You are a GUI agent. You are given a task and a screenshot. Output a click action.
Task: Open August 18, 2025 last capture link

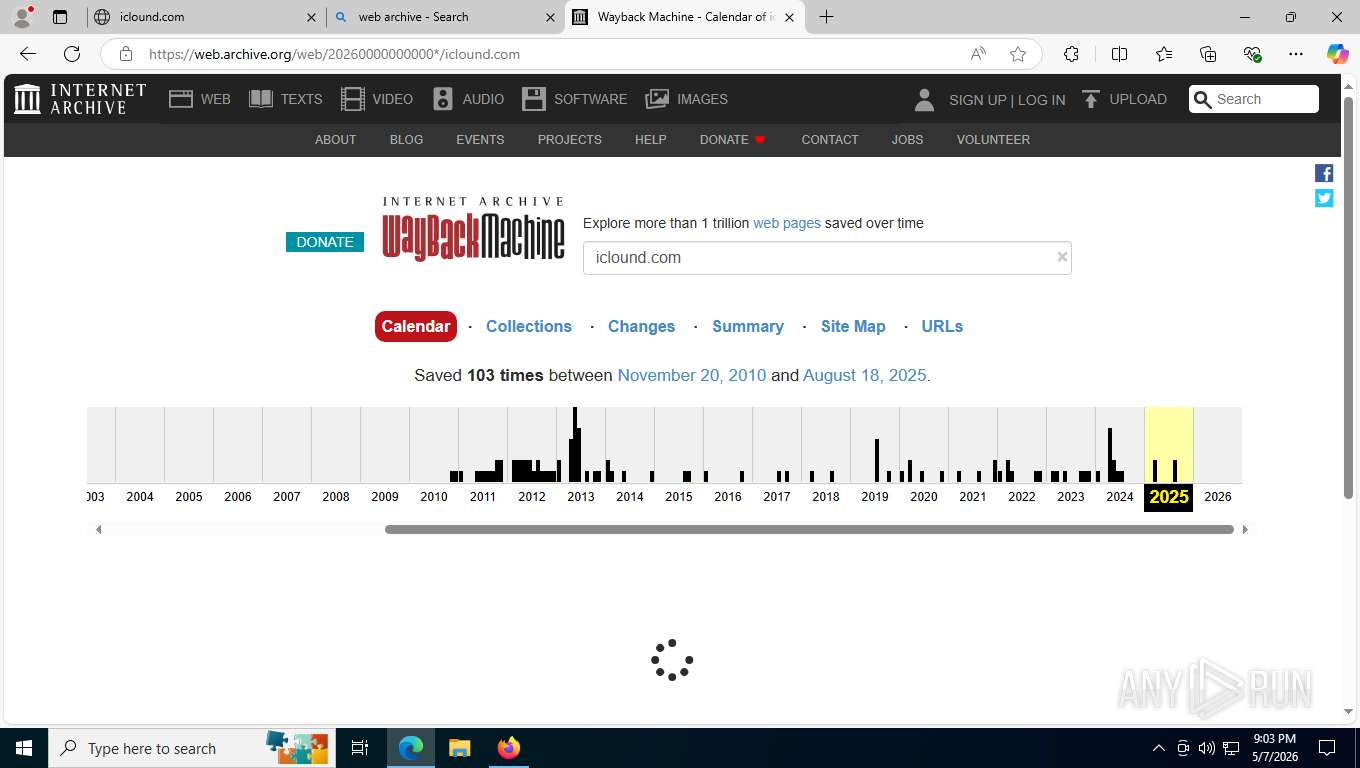865,375
